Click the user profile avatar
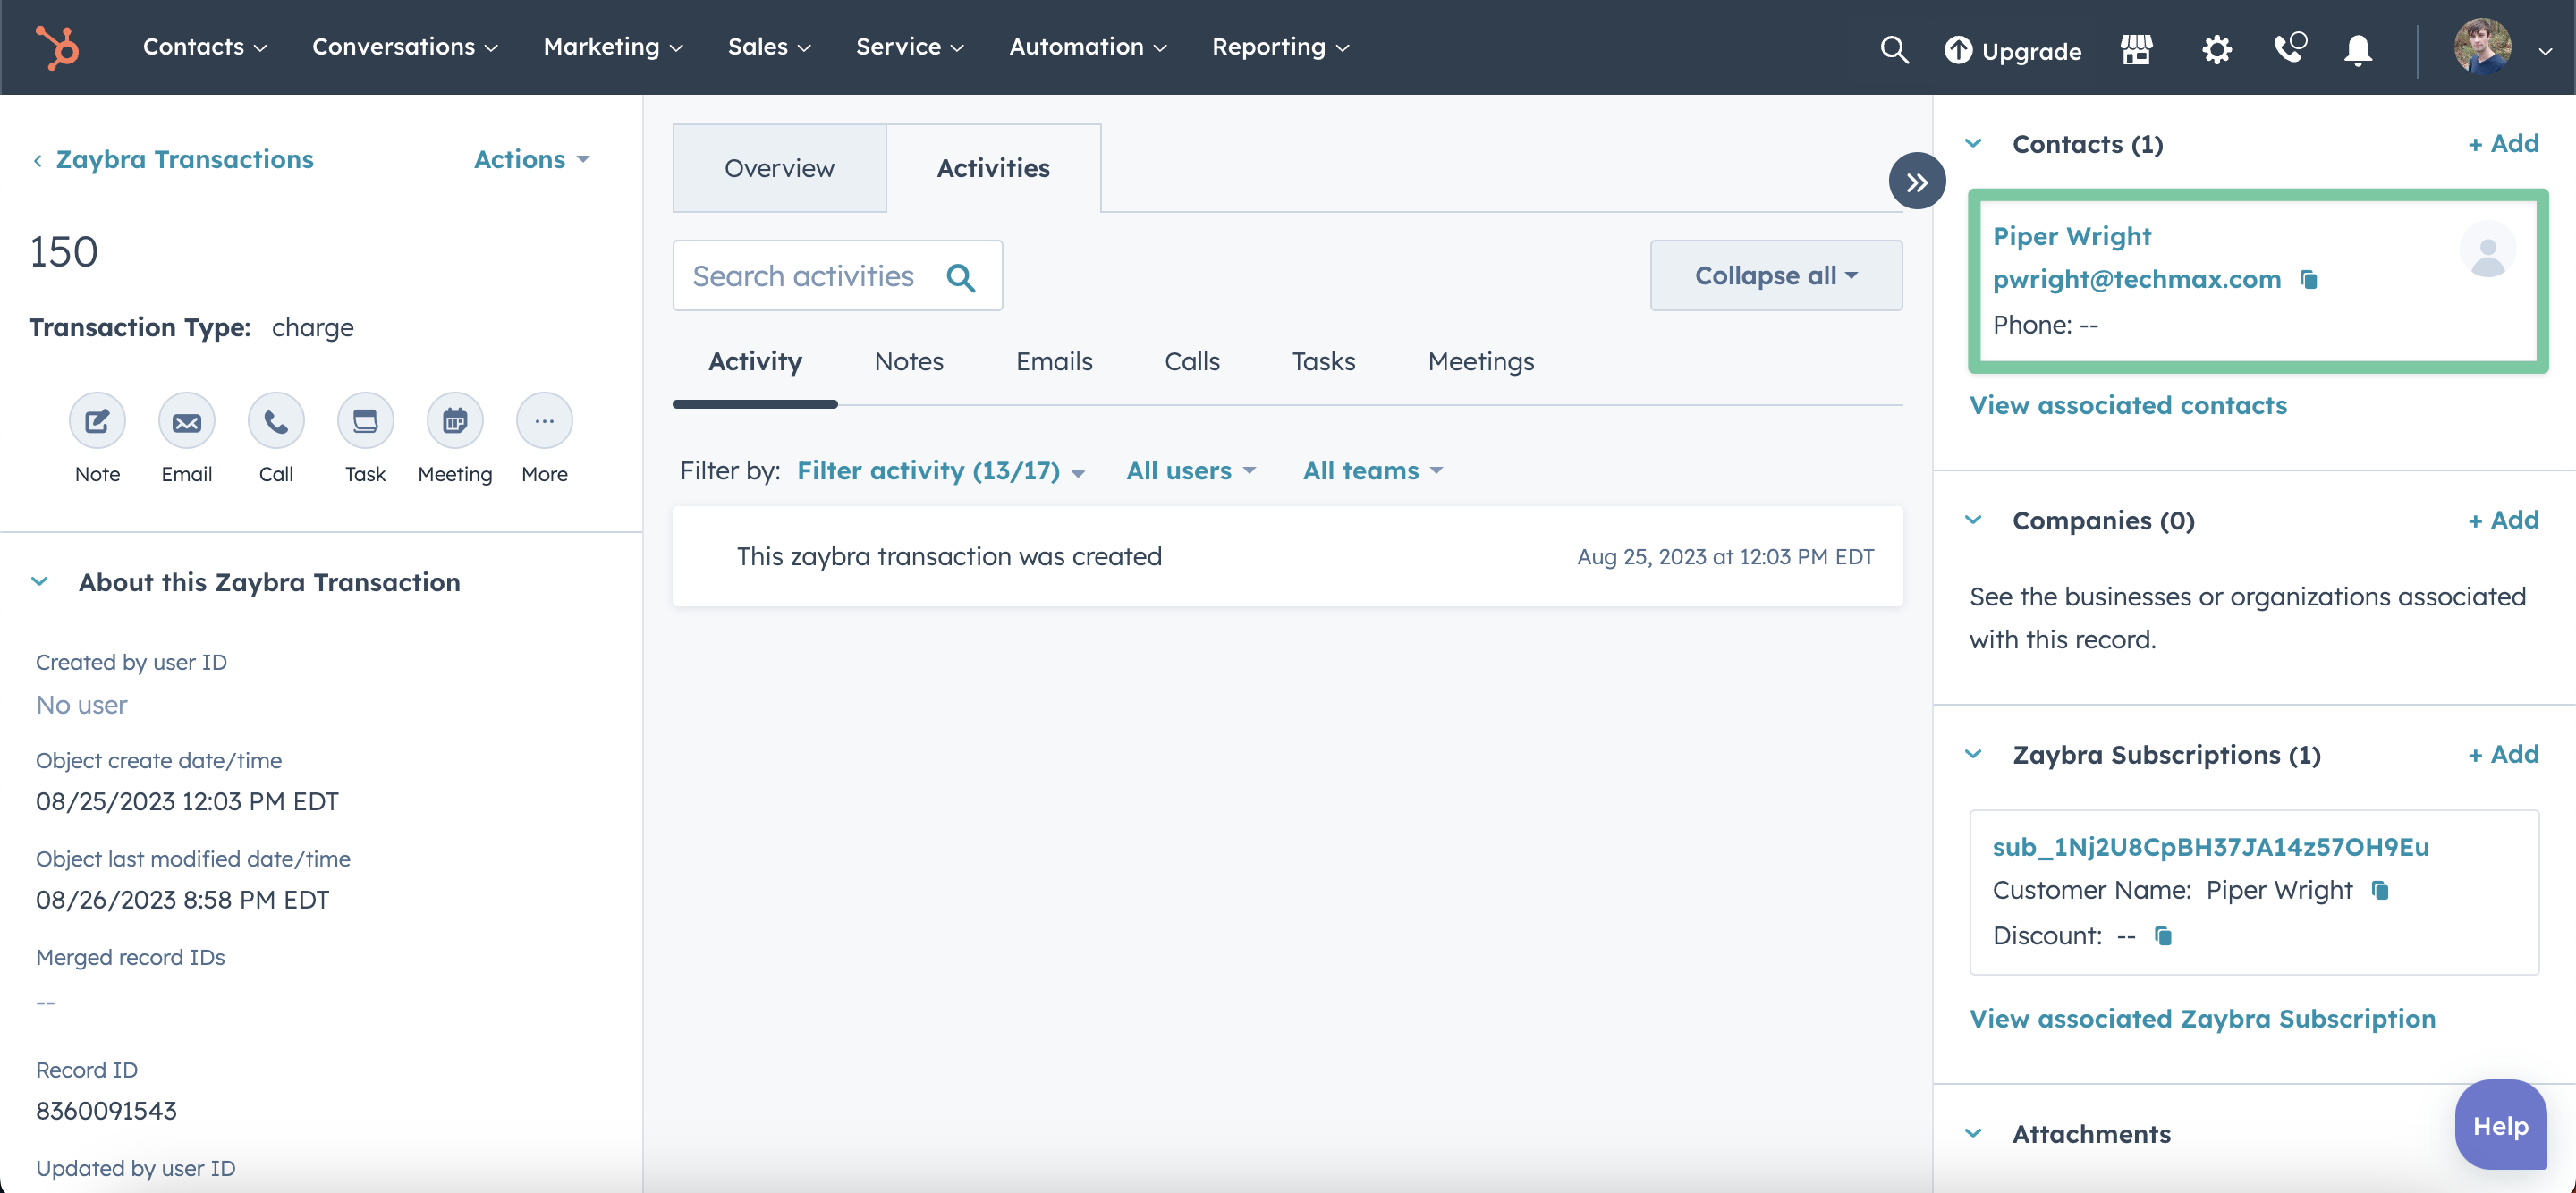The height and width of the screenshot is (1193, 2576). pos(2482,46)
